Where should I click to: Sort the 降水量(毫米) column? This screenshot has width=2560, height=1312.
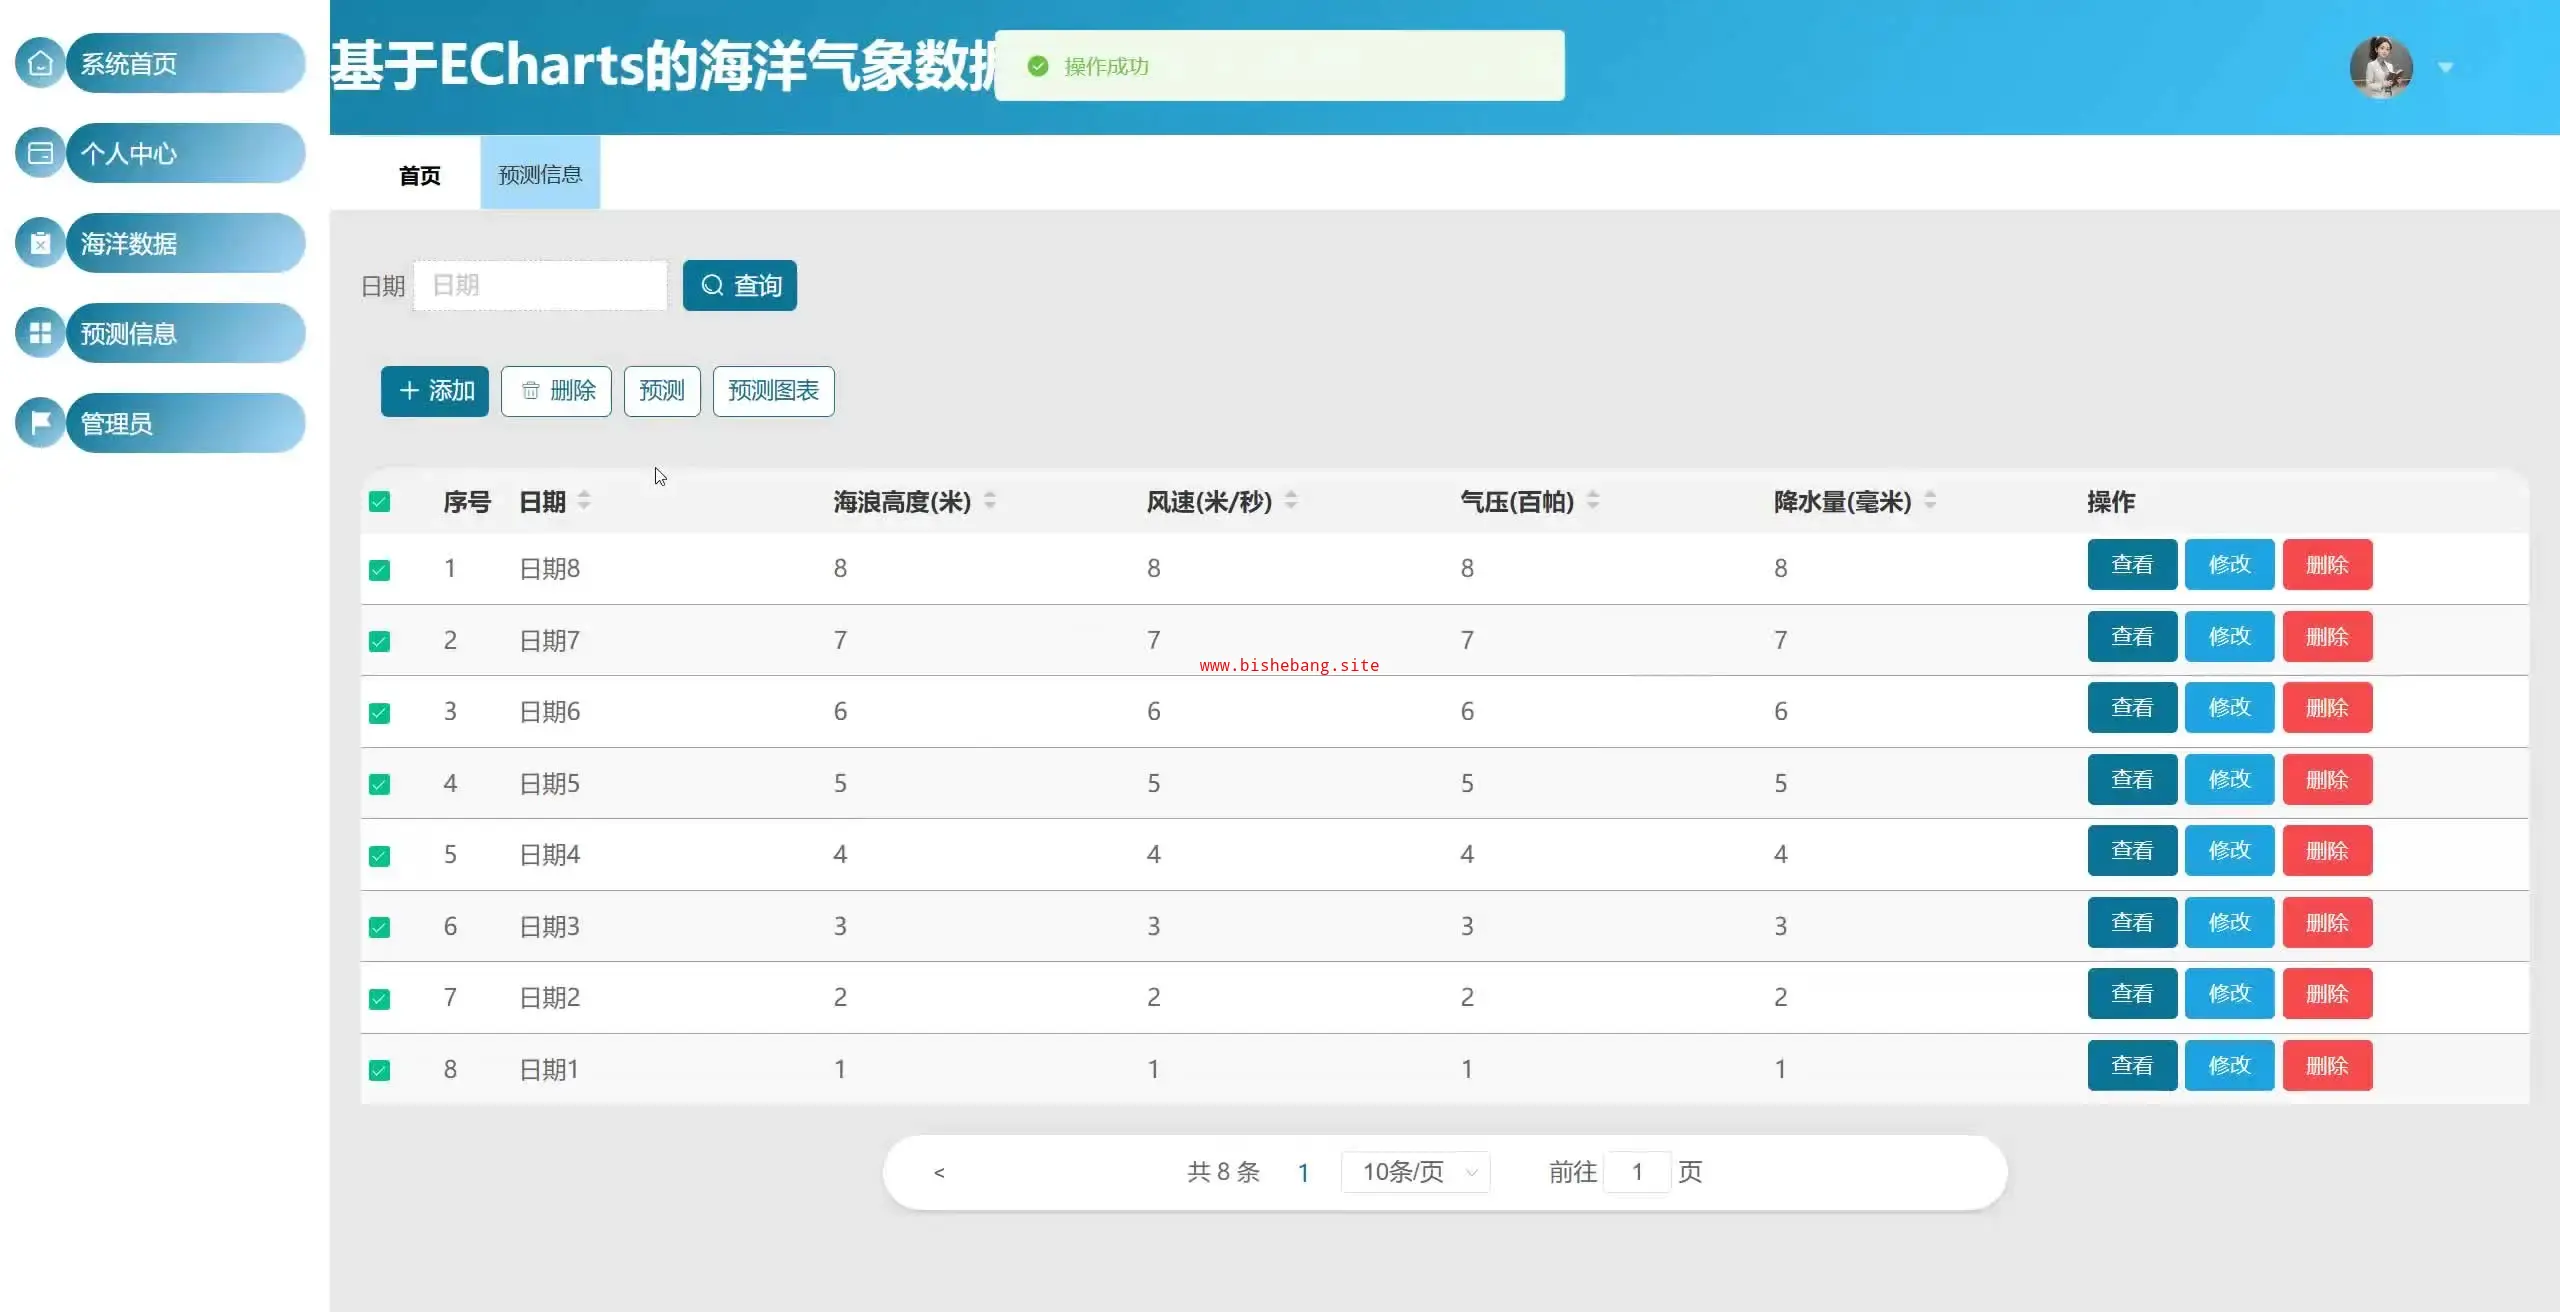pos(1930,500)
